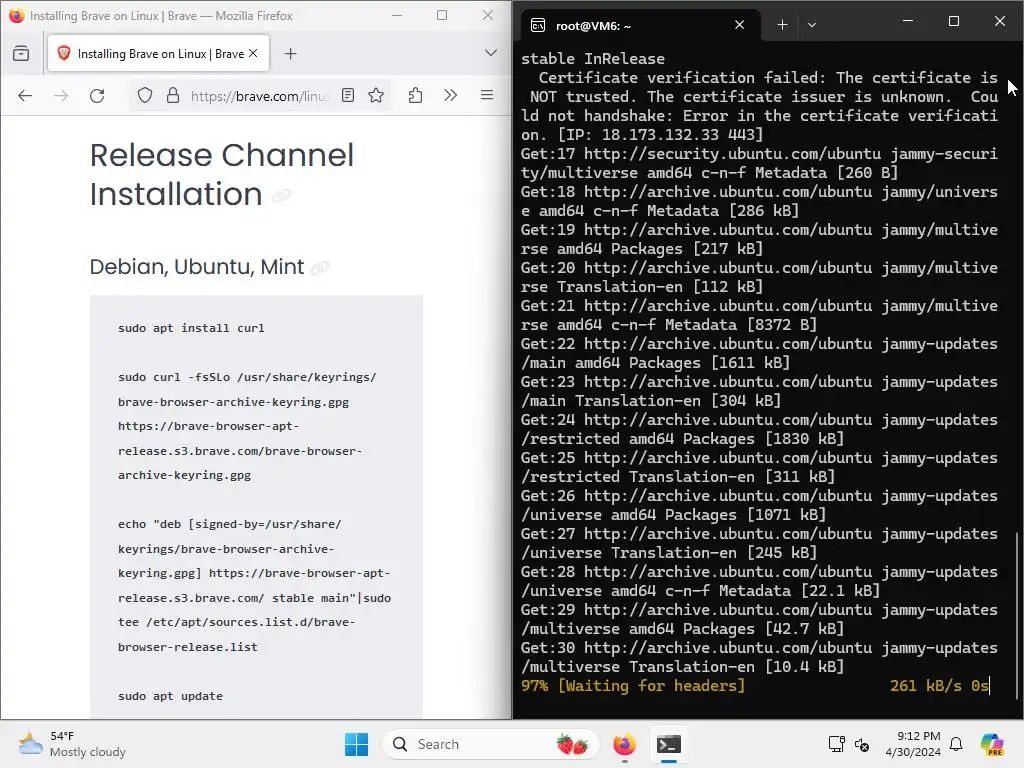This screenshot has height=768, width=1024.
Task: Reload the Brave install page
Action: pos(97,96)
